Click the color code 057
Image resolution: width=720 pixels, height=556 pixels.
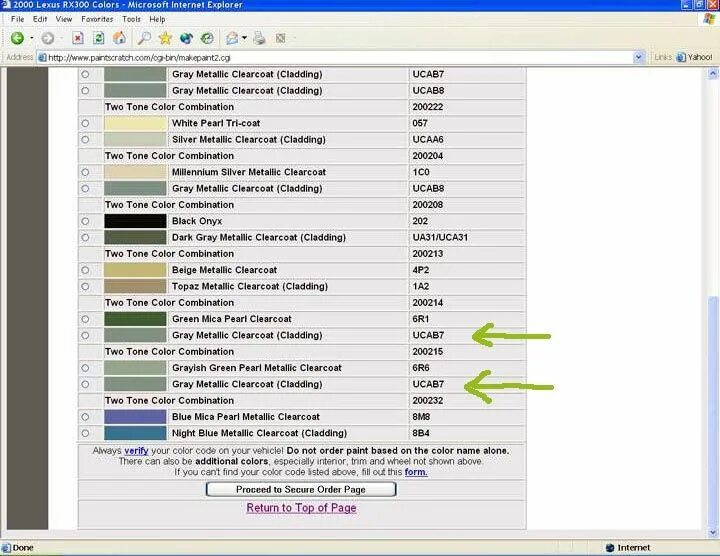(x=420, y=123)
